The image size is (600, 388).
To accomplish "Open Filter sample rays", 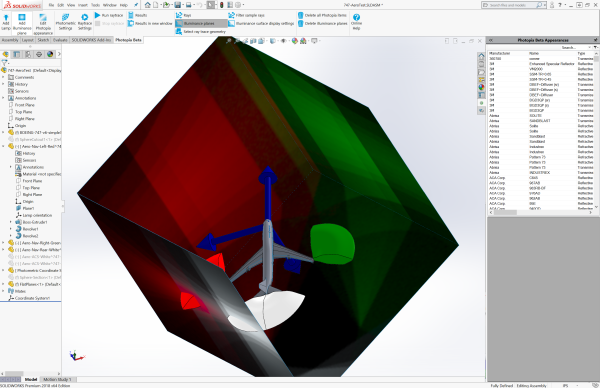I will click(x=246, y=15).
